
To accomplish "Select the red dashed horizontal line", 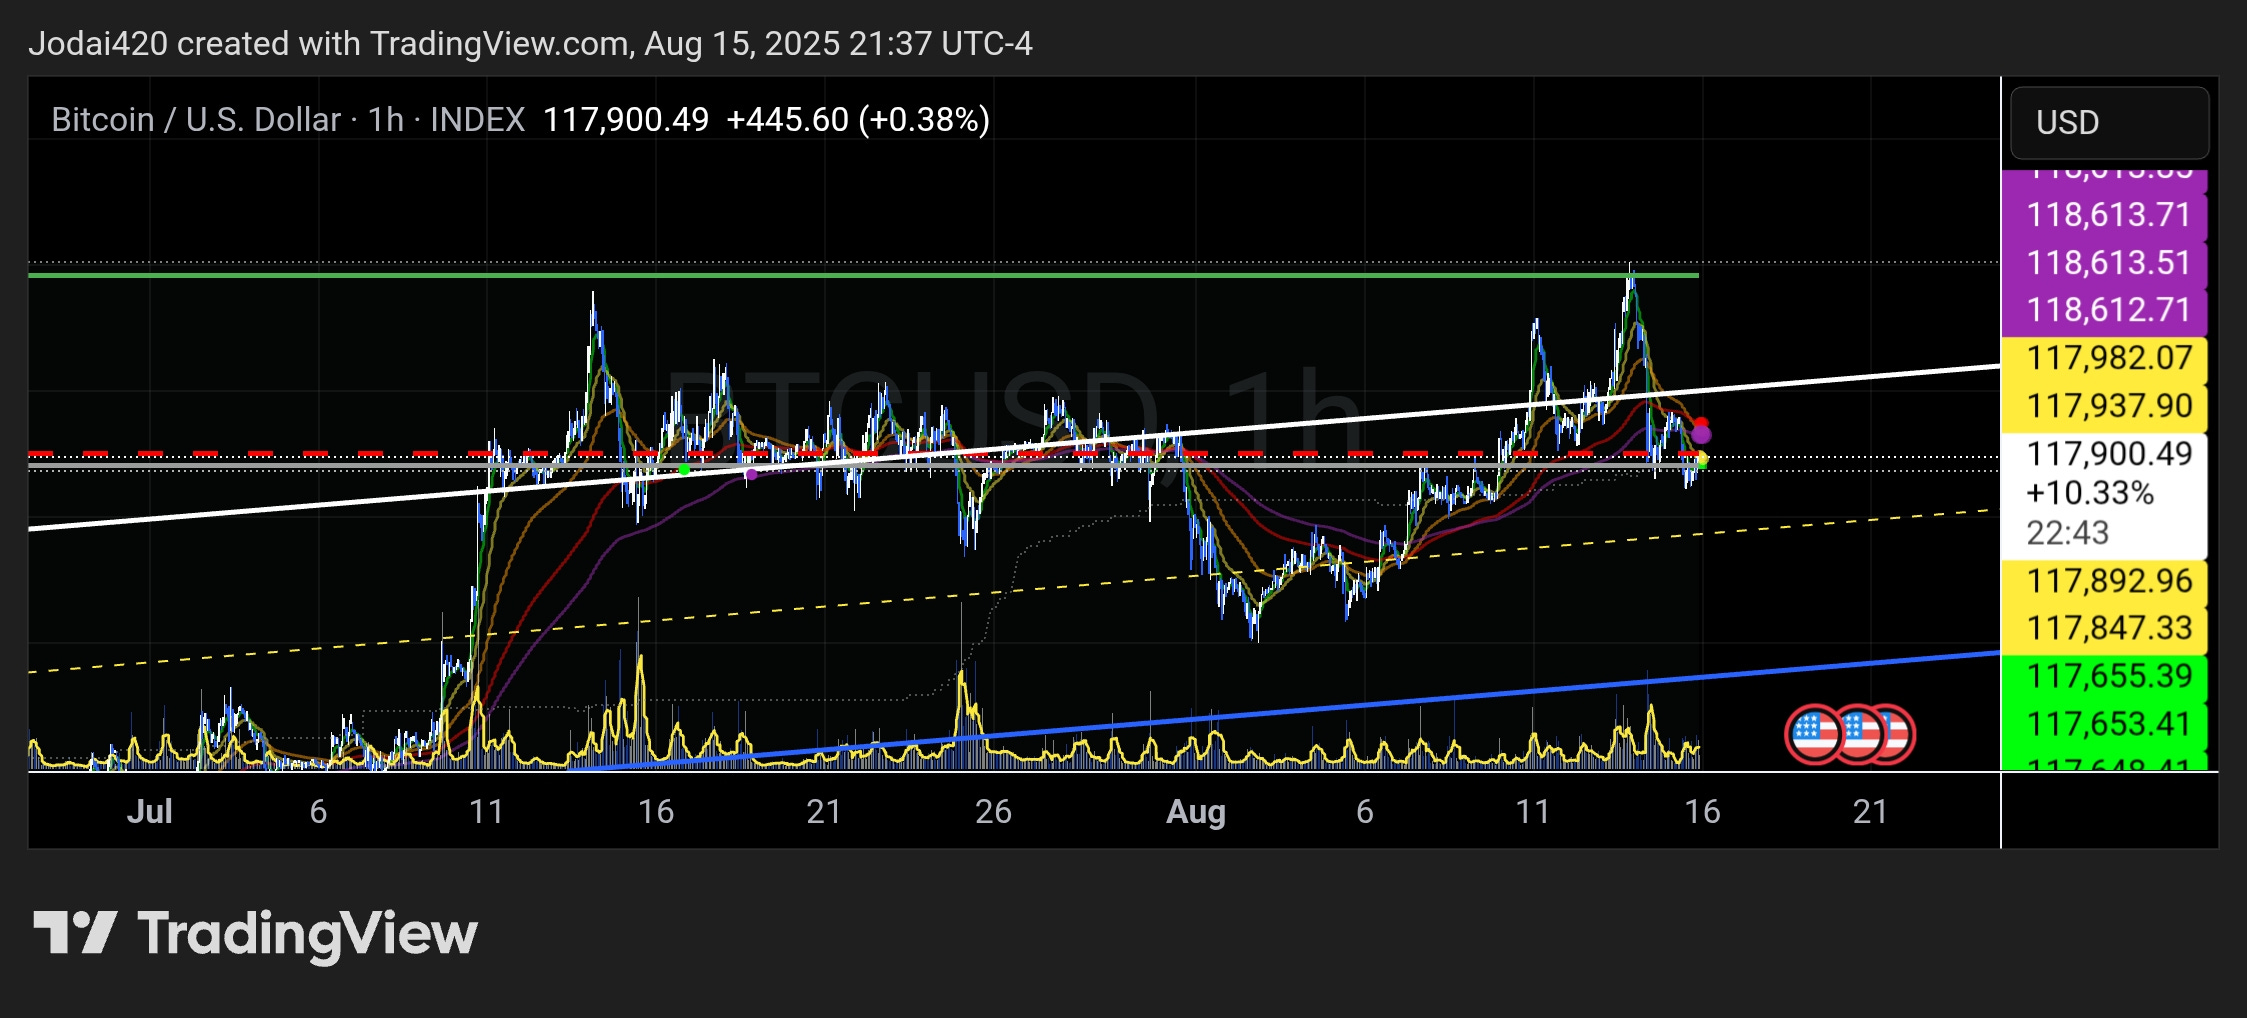I will [865, 454].
